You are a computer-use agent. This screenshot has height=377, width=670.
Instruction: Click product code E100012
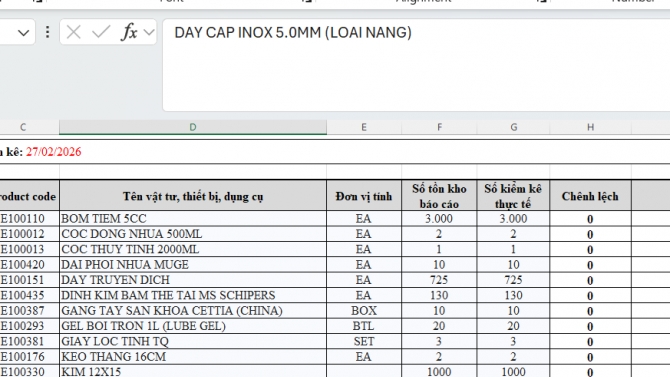pyautogui.click(x=29, y=234)
